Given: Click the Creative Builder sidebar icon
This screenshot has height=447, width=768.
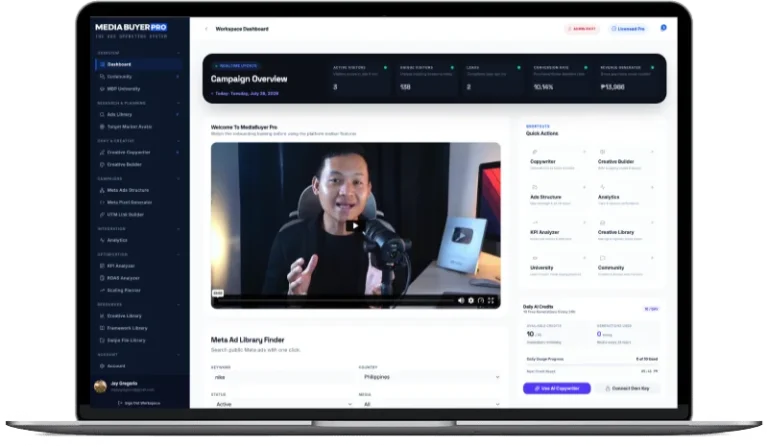Looking at the screenshot, I should coord(102,165).
